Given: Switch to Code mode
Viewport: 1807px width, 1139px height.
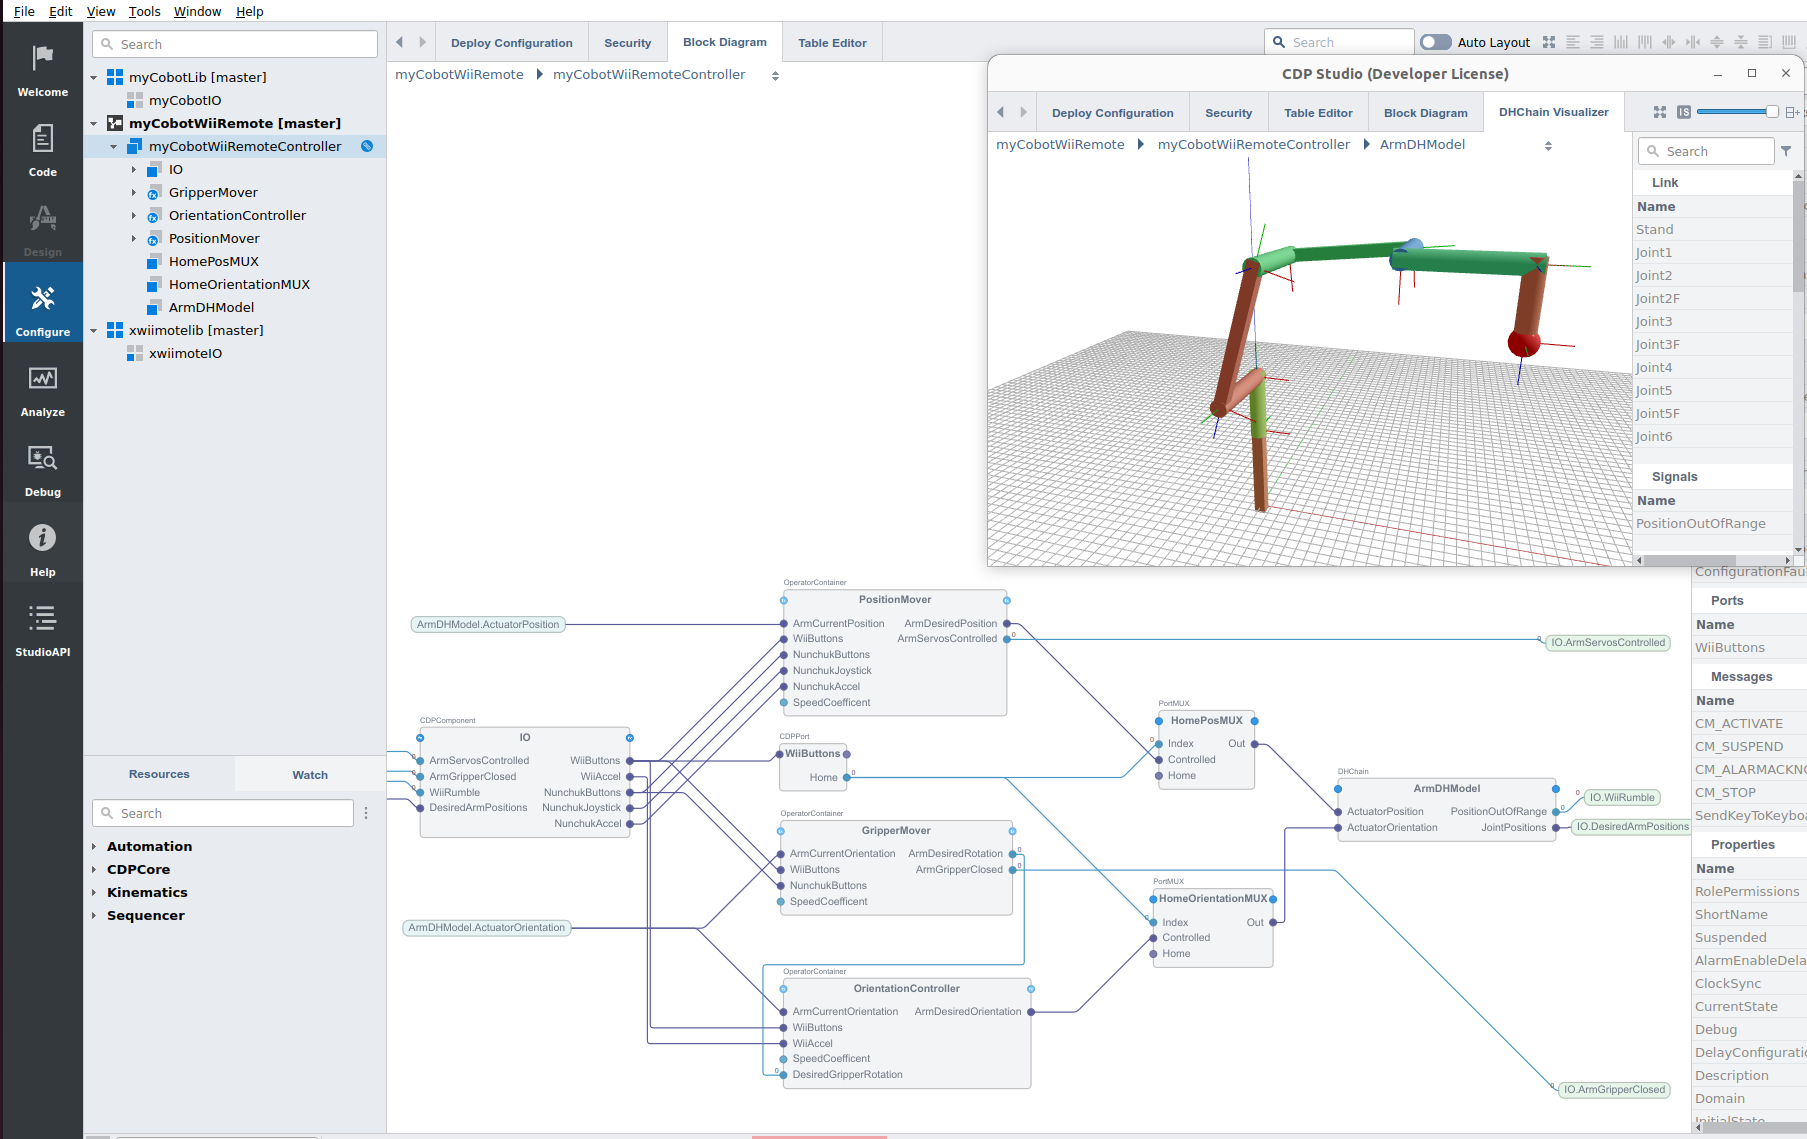Looking at the screenshot, I should 42,150.
